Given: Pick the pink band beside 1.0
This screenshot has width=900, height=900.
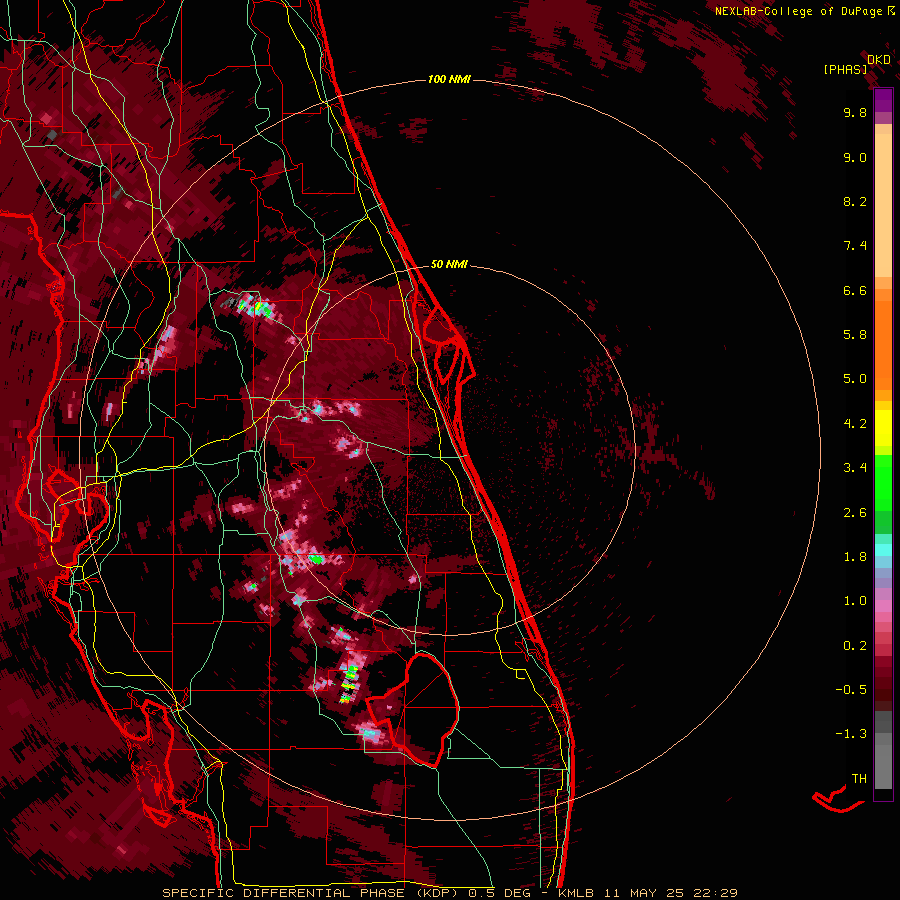Looking at the screenshot, I should click(883, 606).
